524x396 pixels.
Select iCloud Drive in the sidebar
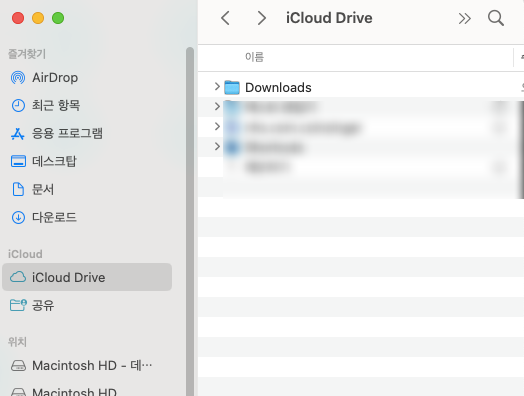[x=87, y=277]
